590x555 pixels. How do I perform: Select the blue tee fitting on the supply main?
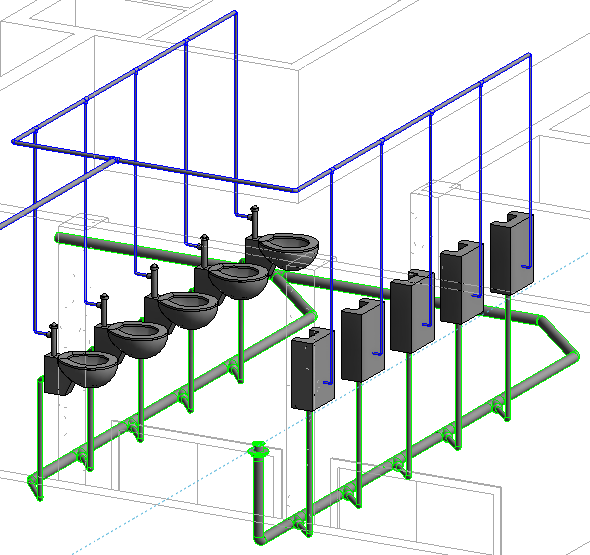pos(117,160)
